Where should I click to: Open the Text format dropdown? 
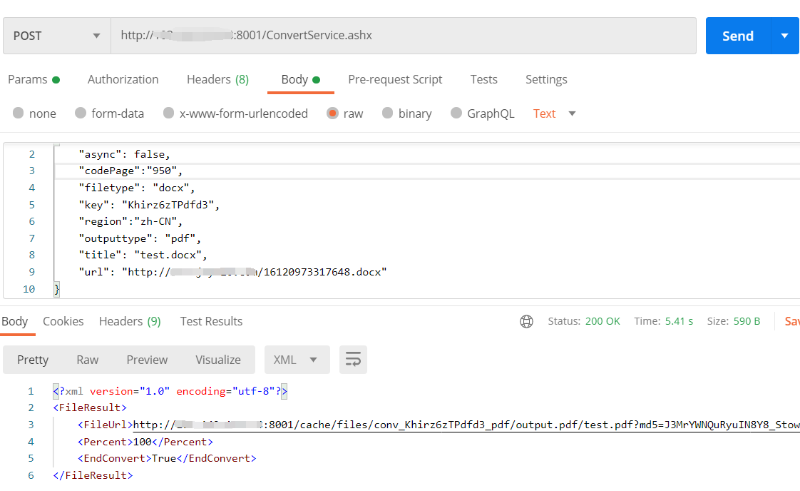pos(555,114)
